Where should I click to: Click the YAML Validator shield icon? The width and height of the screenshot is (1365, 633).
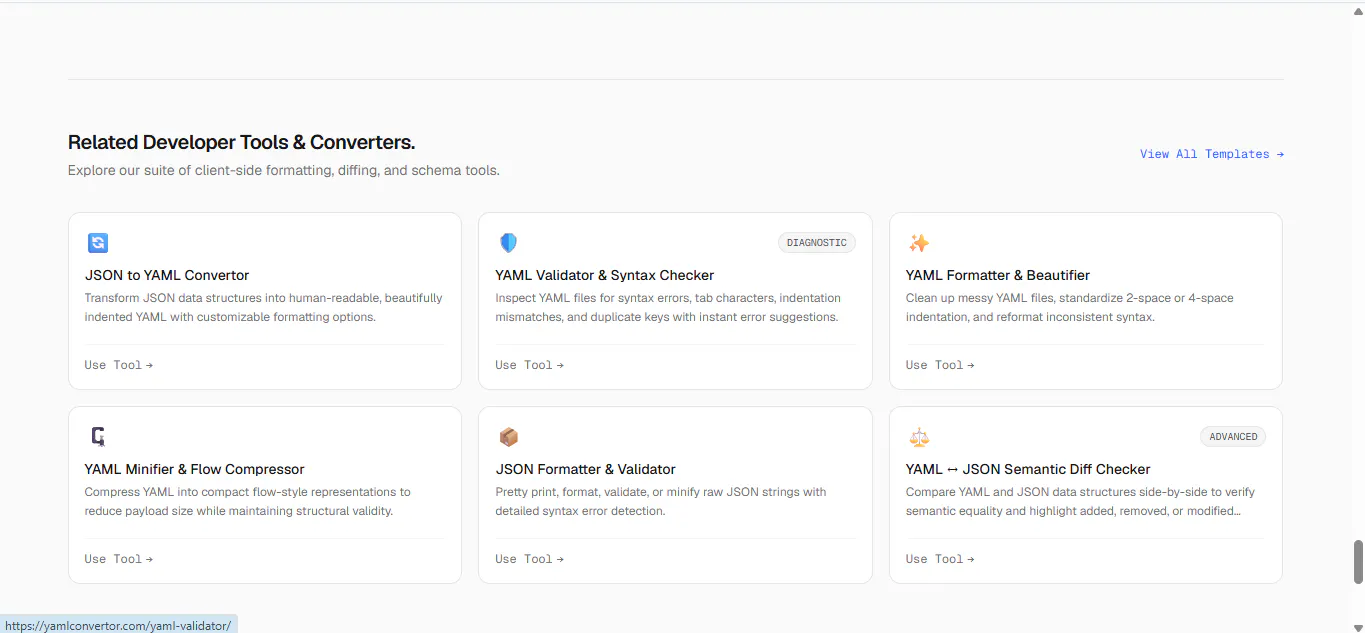click(508, 243)
